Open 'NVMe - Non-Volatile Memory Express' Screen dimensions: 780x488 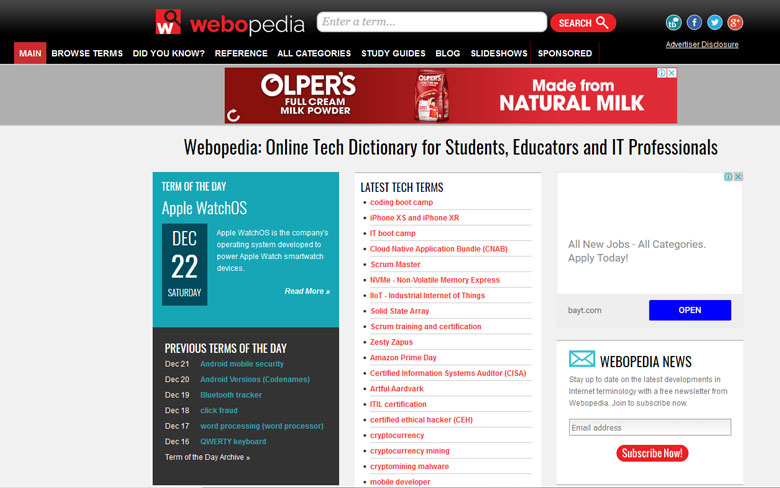435,280
